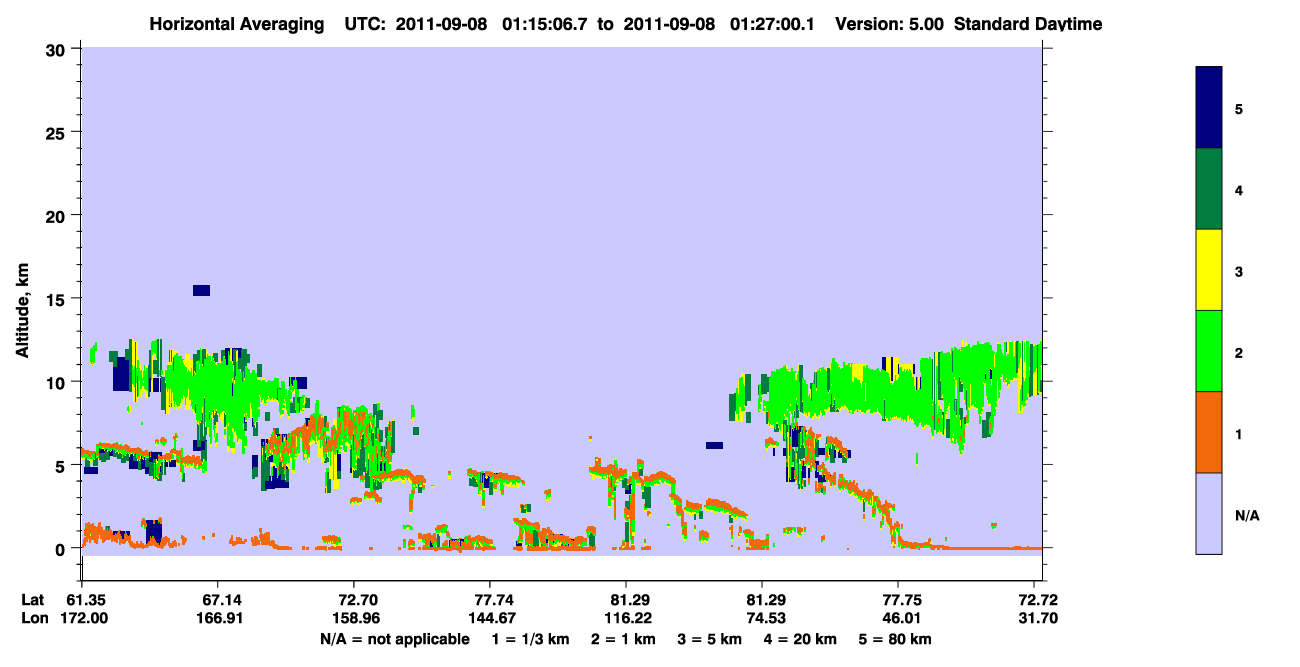1300x667 pixels.
Task: Click longitude value 116.22
Action: [x=627, y=618]
